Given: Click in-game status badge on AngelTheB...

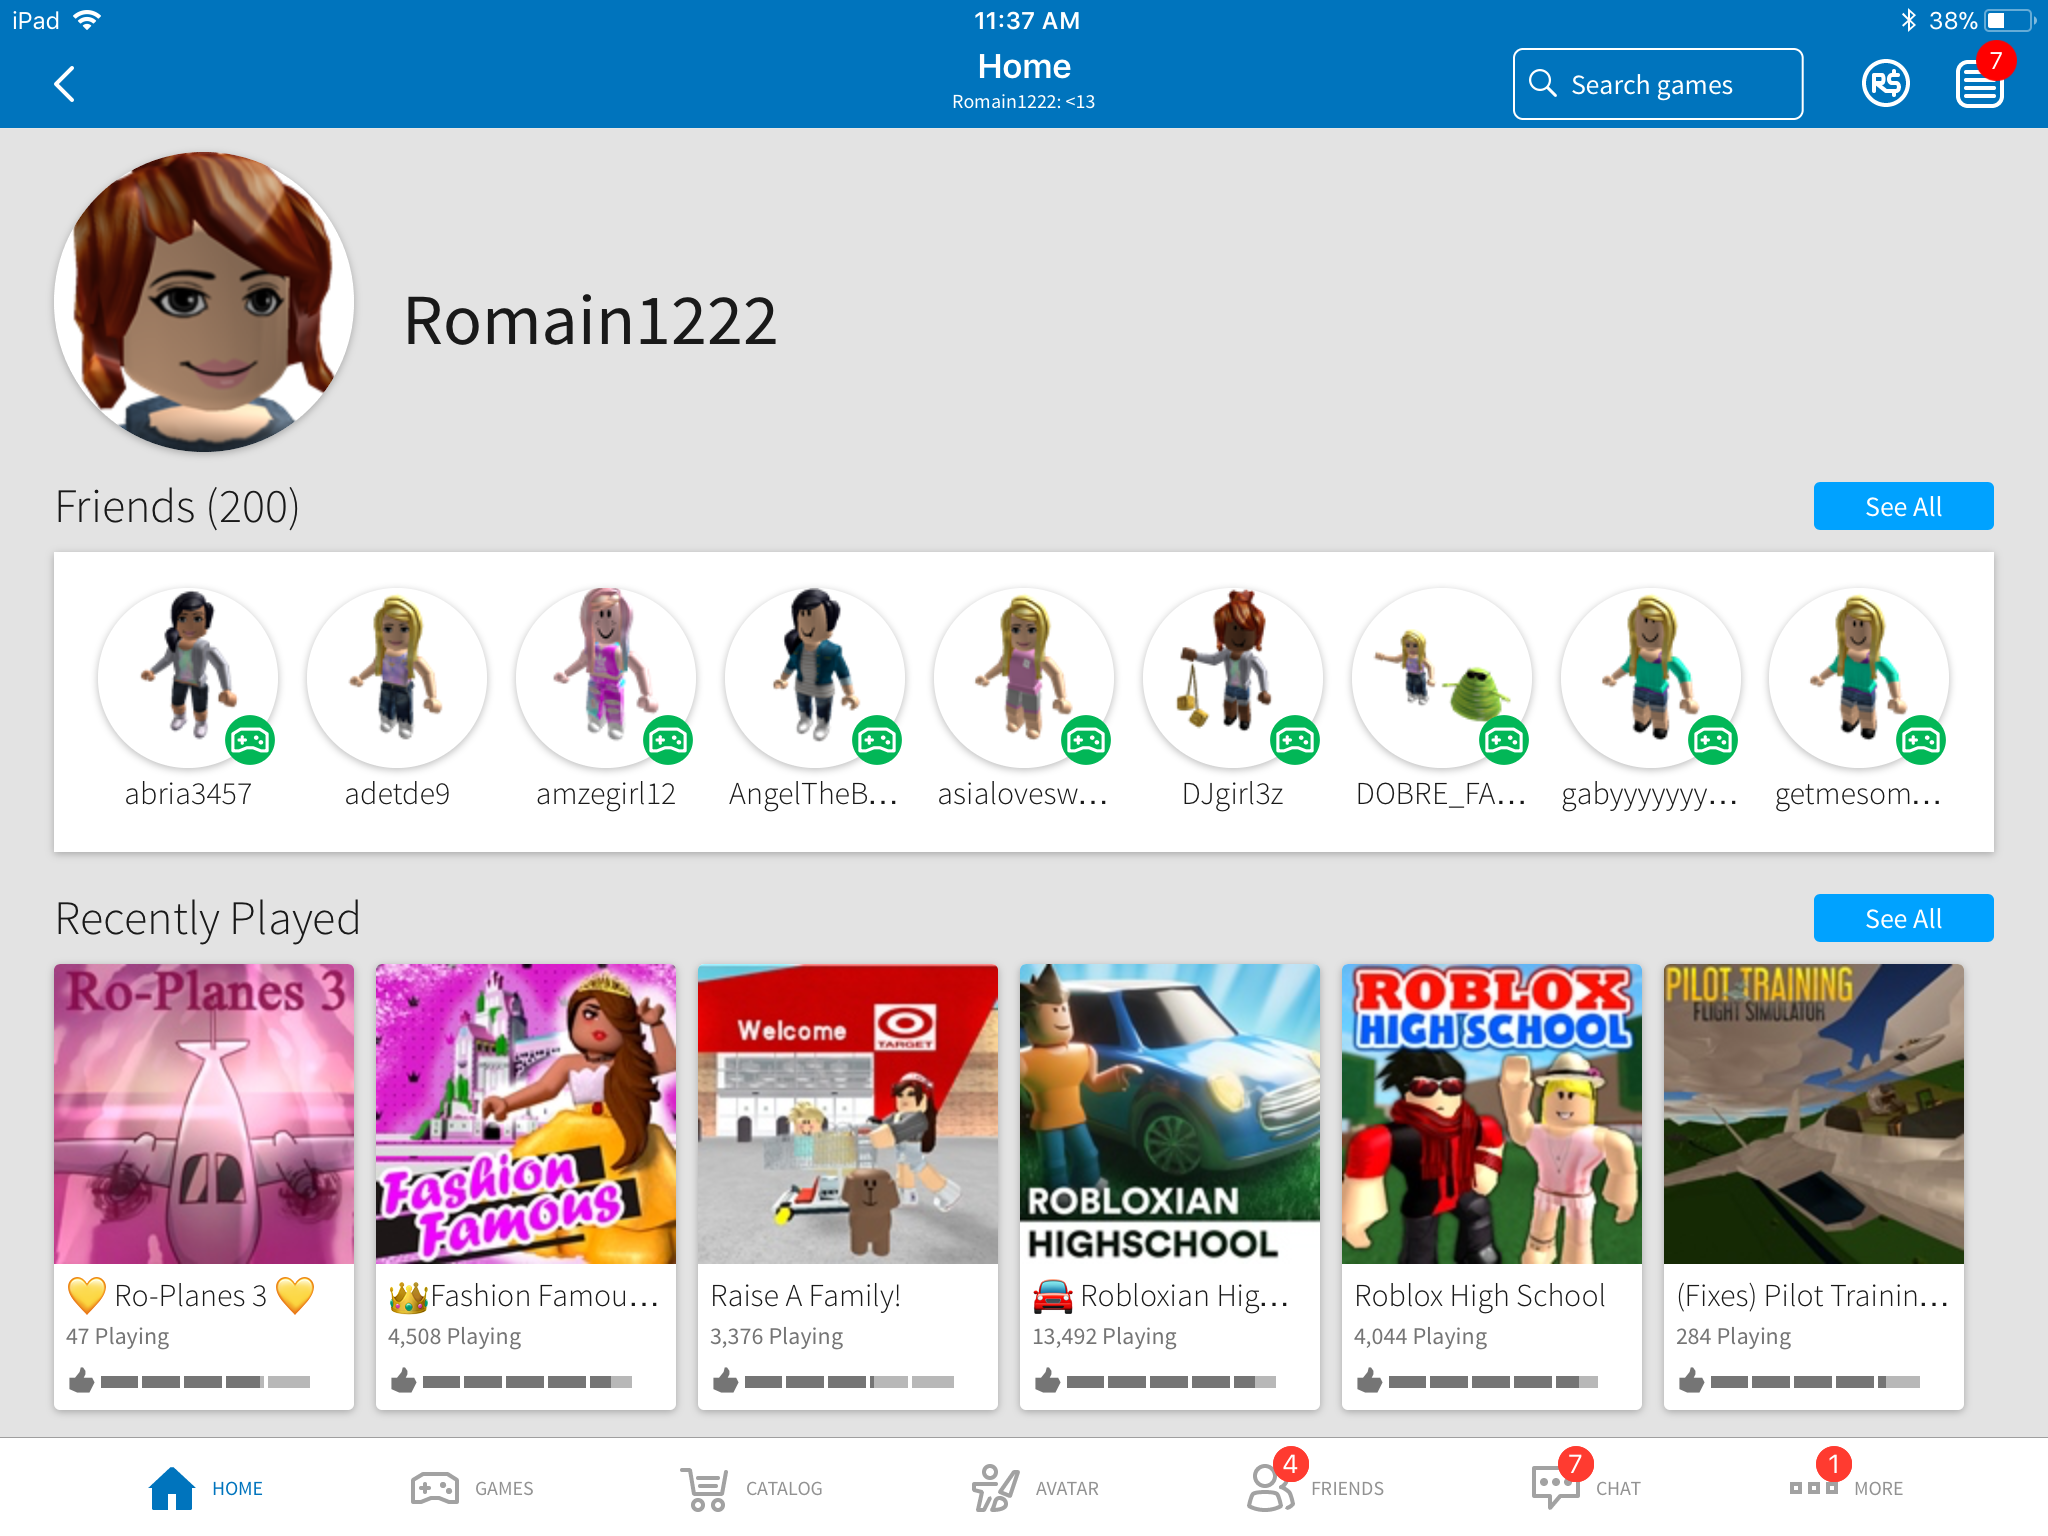Looking at the screenshot, I should pos(877,740).
